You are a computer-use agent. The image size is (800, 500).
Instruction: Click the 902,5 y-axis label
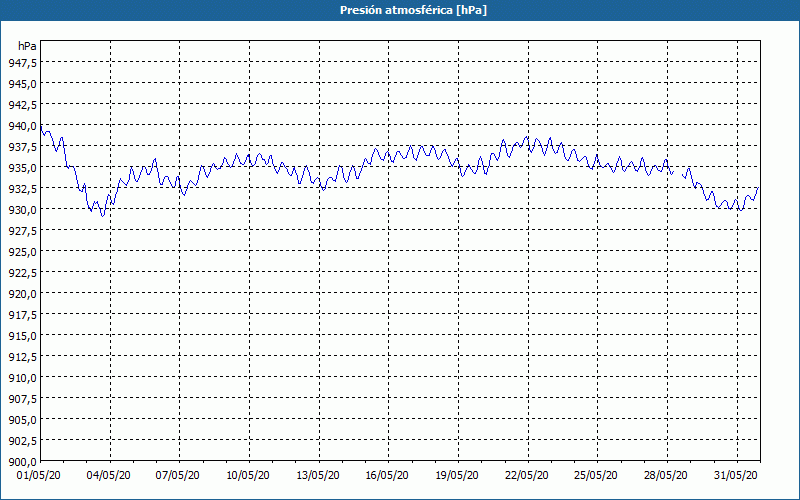22,441
